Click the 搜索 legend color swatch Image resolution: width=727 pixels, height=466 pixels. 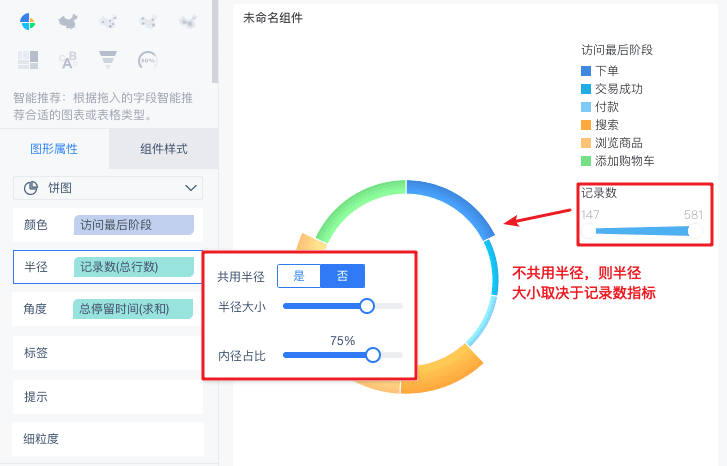tap(586, 125)
